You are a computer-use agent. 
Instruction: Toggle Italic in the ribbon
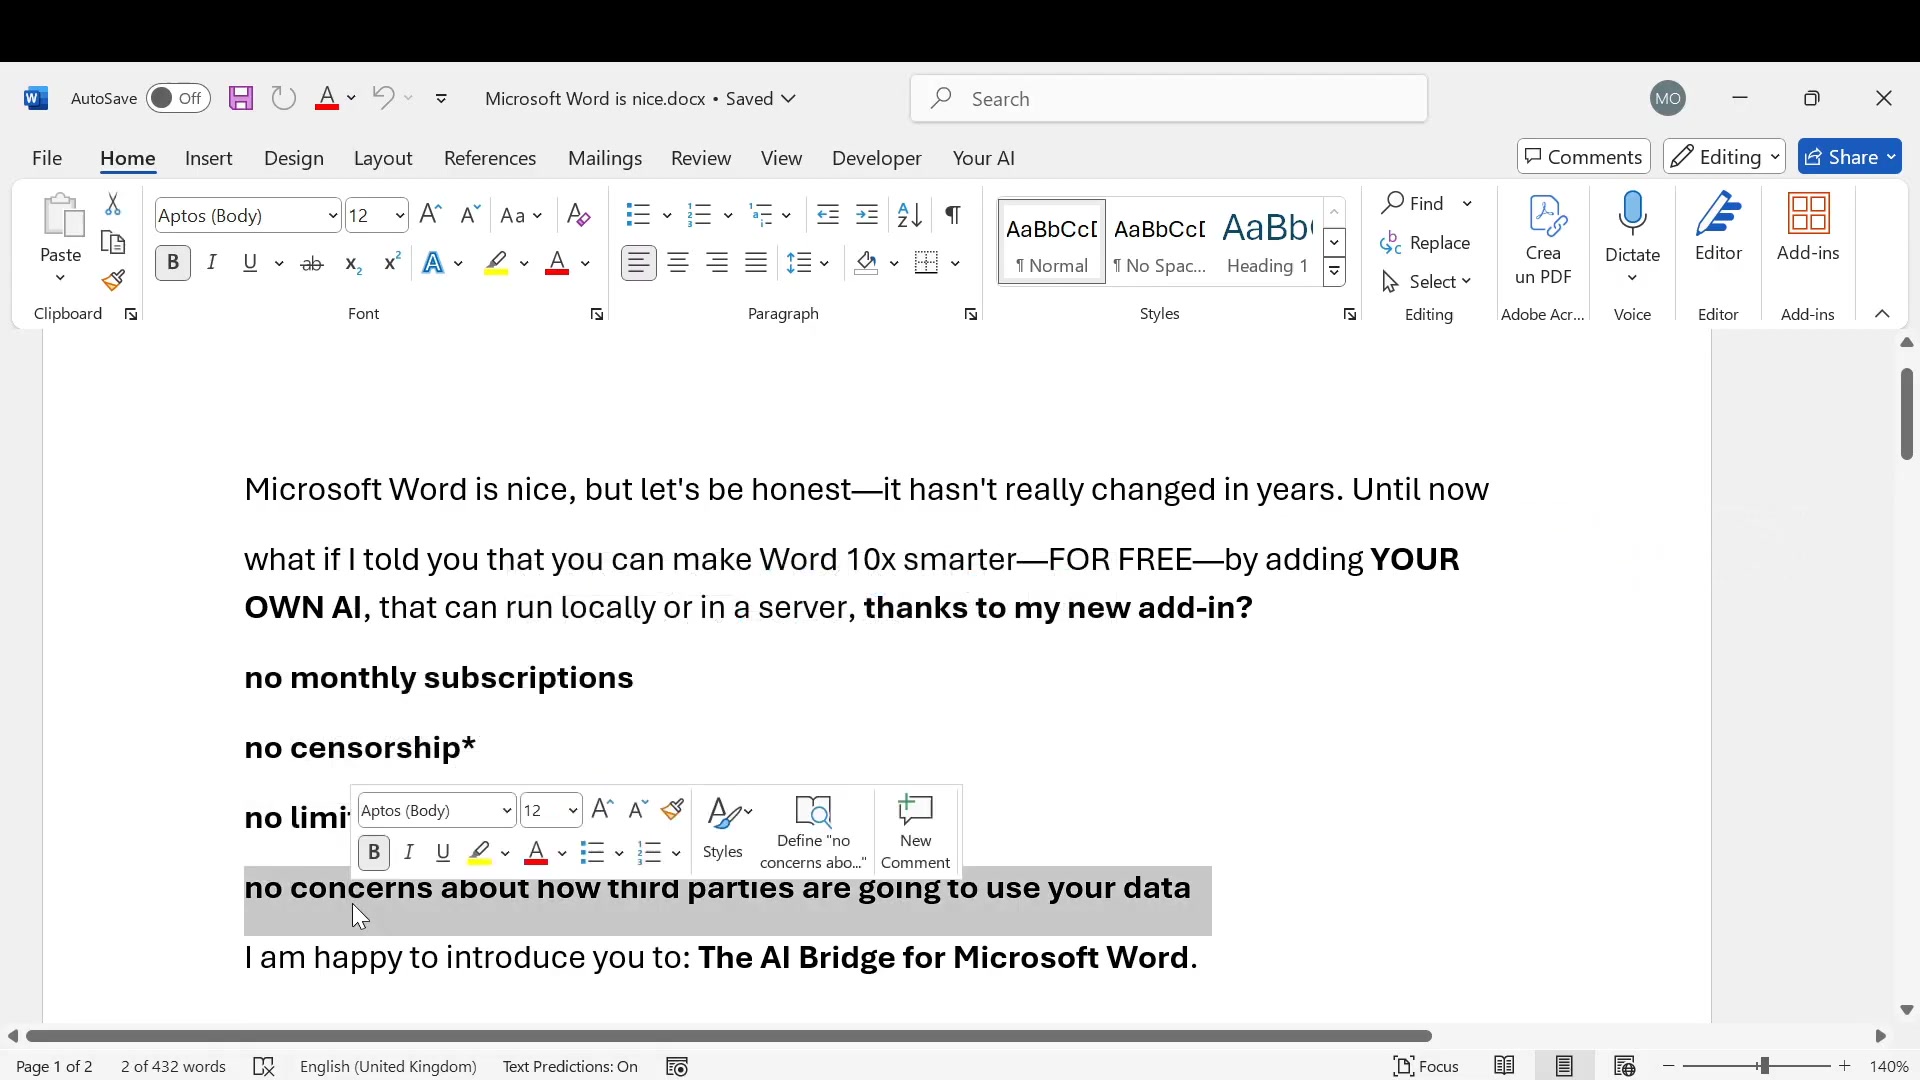tap(212, 263)
